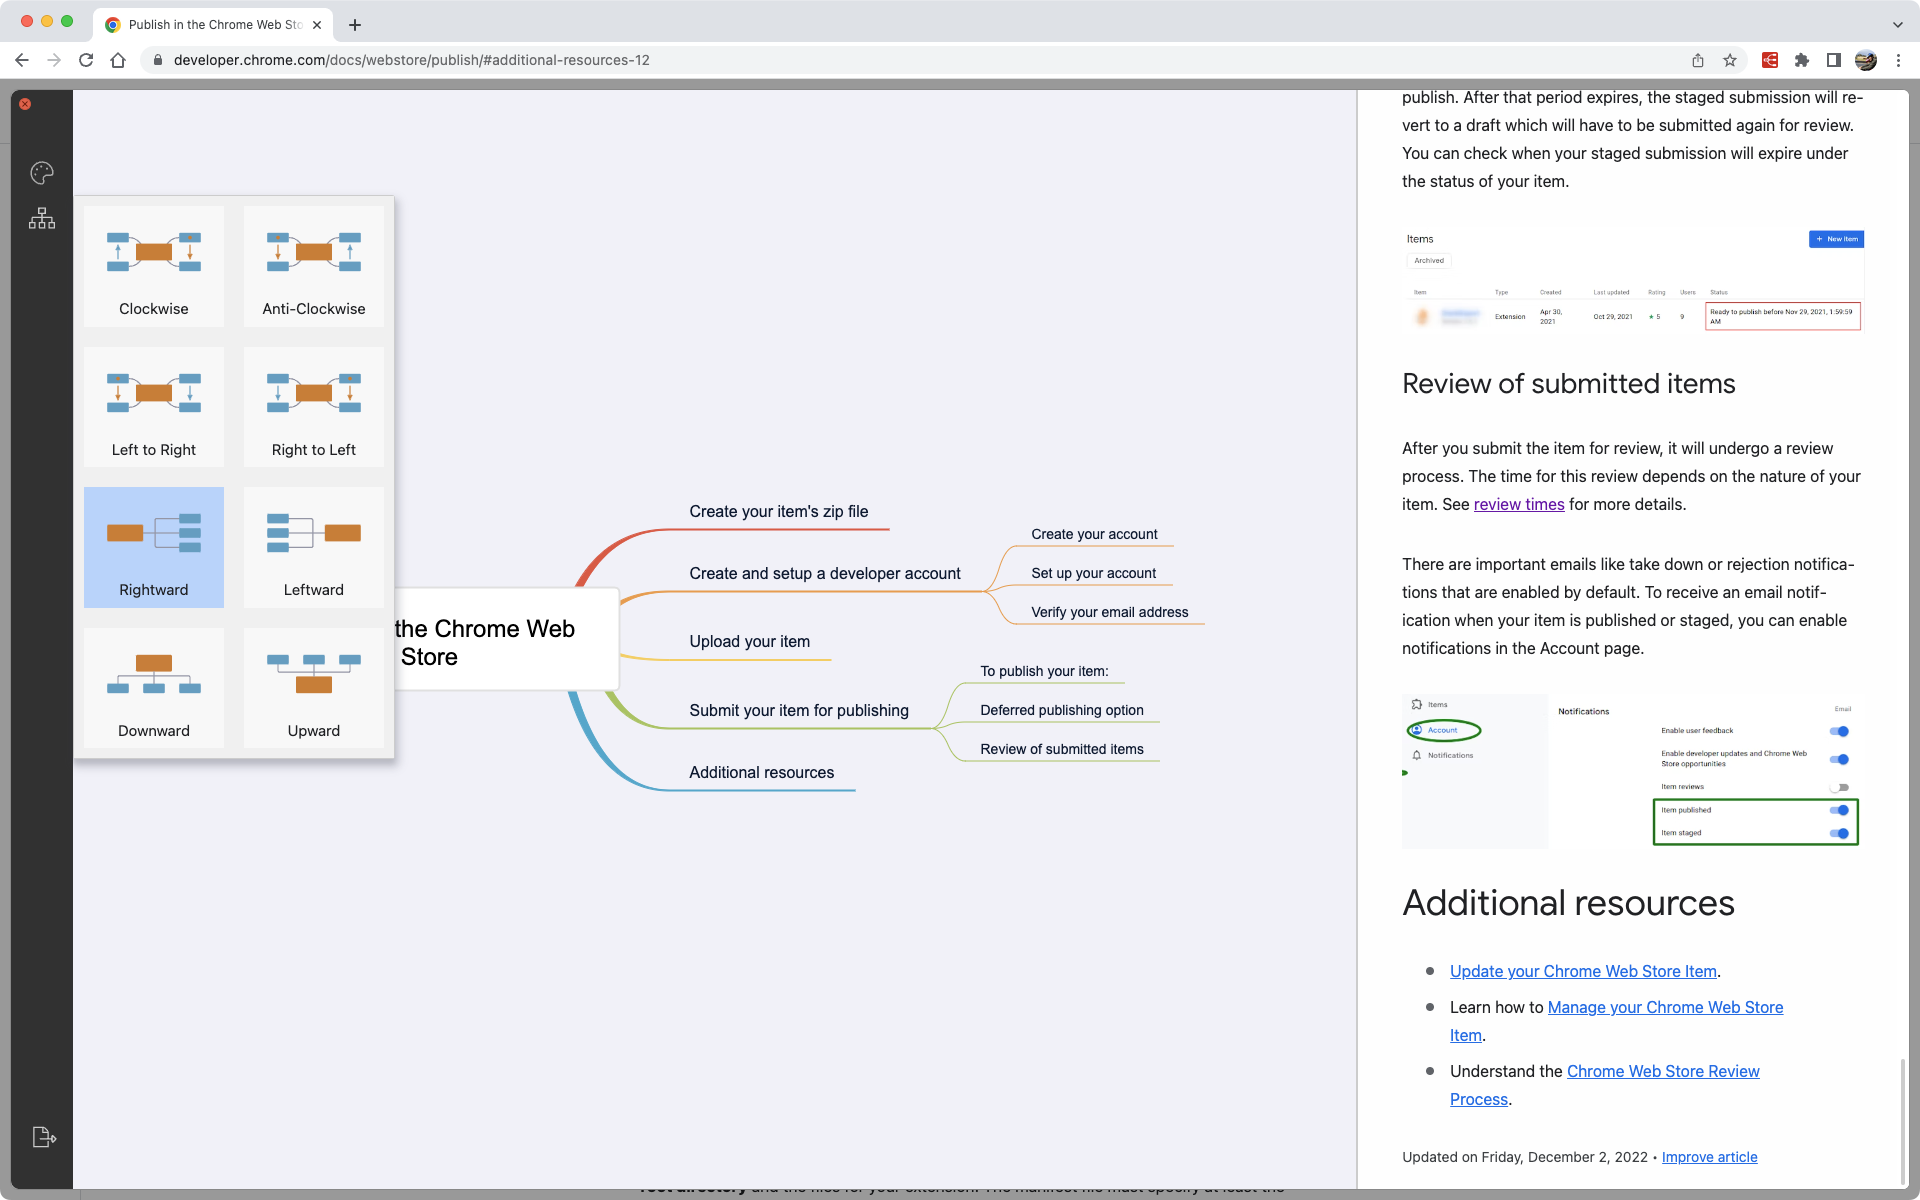The image size is (1920, 1200).
Task: Select the Leftward layout option
Action: (x=314, y=547)
